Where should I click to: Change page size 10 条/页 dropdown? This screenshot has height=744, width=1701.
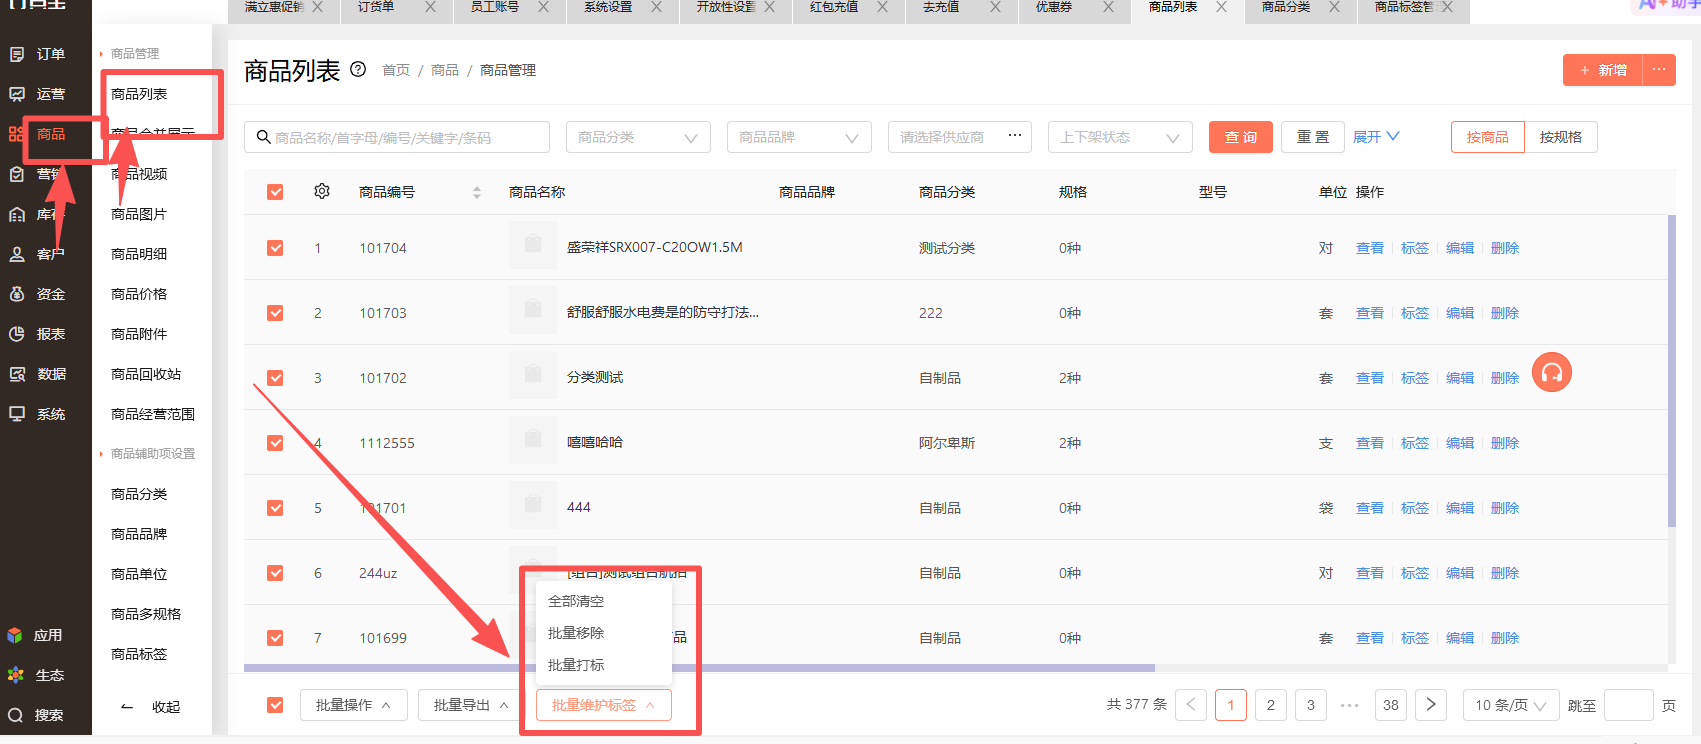pos(1510,705)
